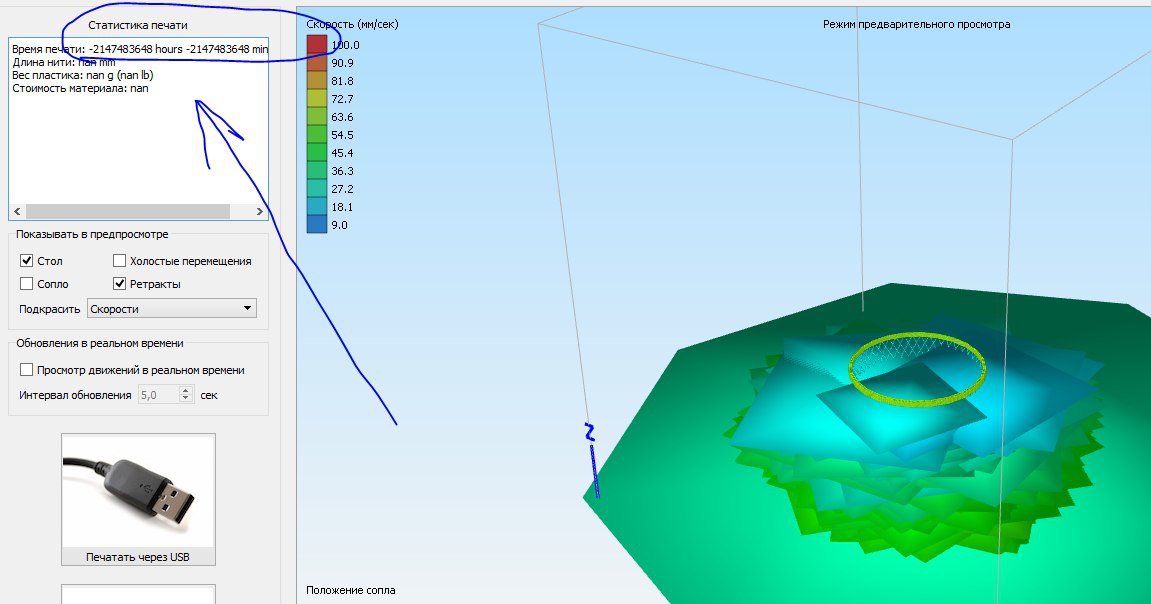The height and width of the screenshot is (604, 1151).
Task: Click the Интервал обновления input field
Action: 159,395
